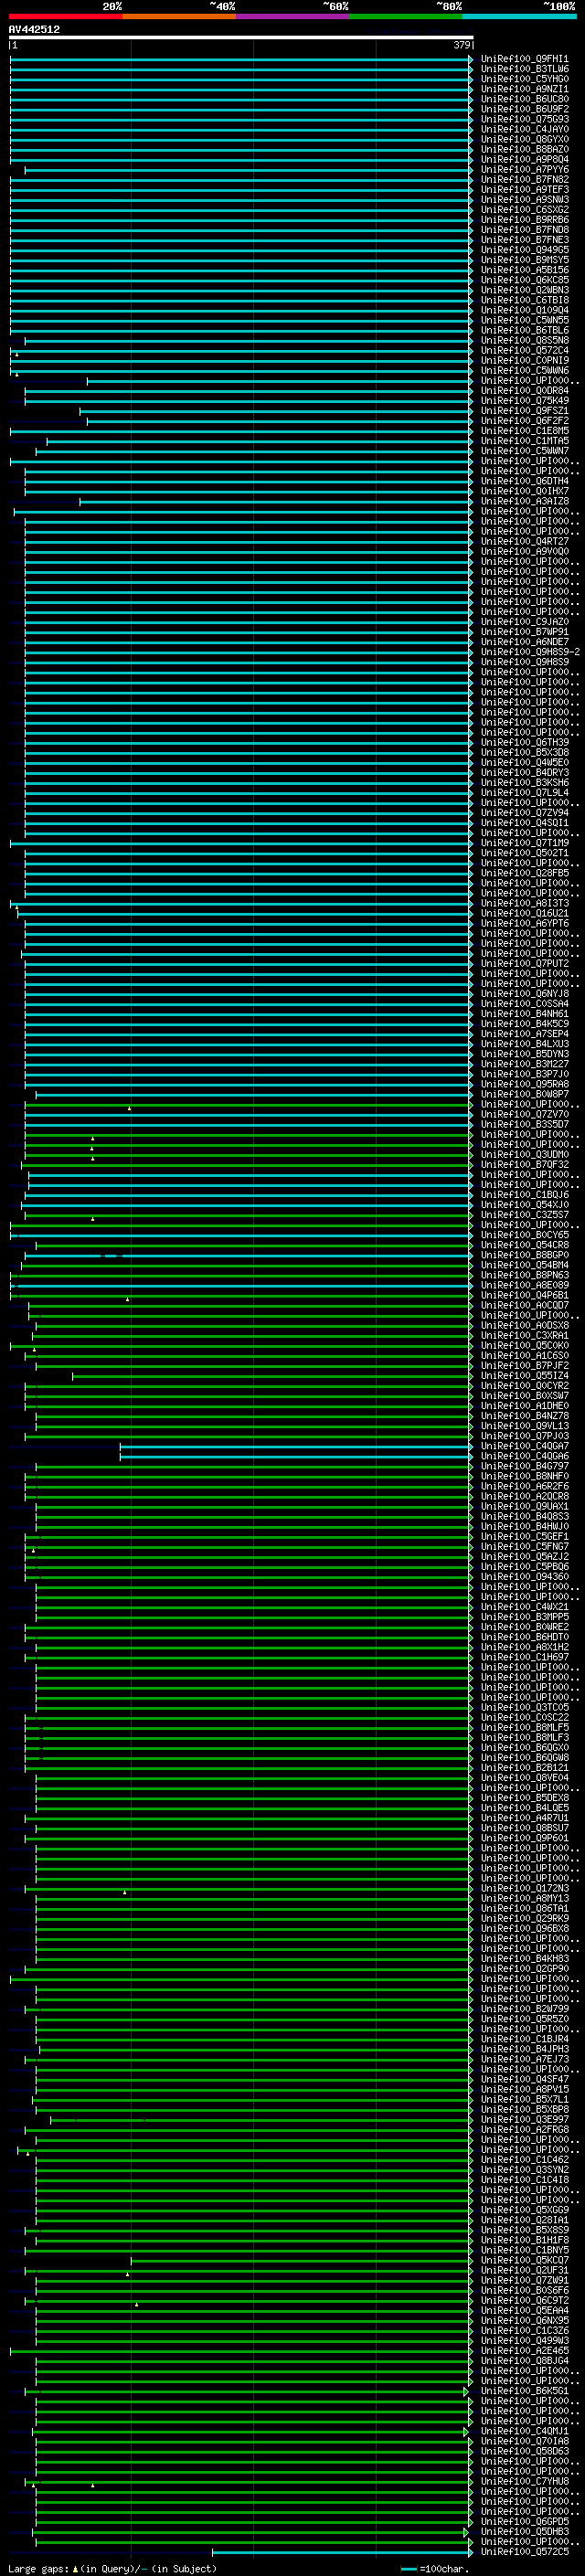Click the ruler end position 379
The image size is (585, 2576).
(462, 45)
